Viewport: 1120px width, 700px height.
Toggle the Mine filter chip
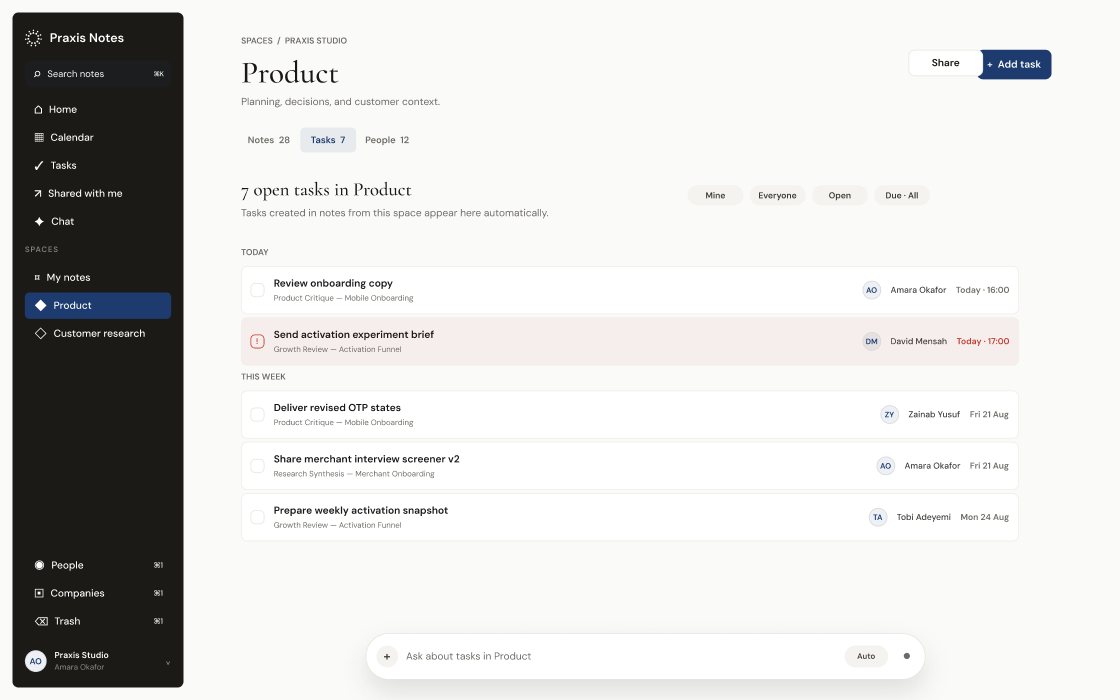point(715,196)
